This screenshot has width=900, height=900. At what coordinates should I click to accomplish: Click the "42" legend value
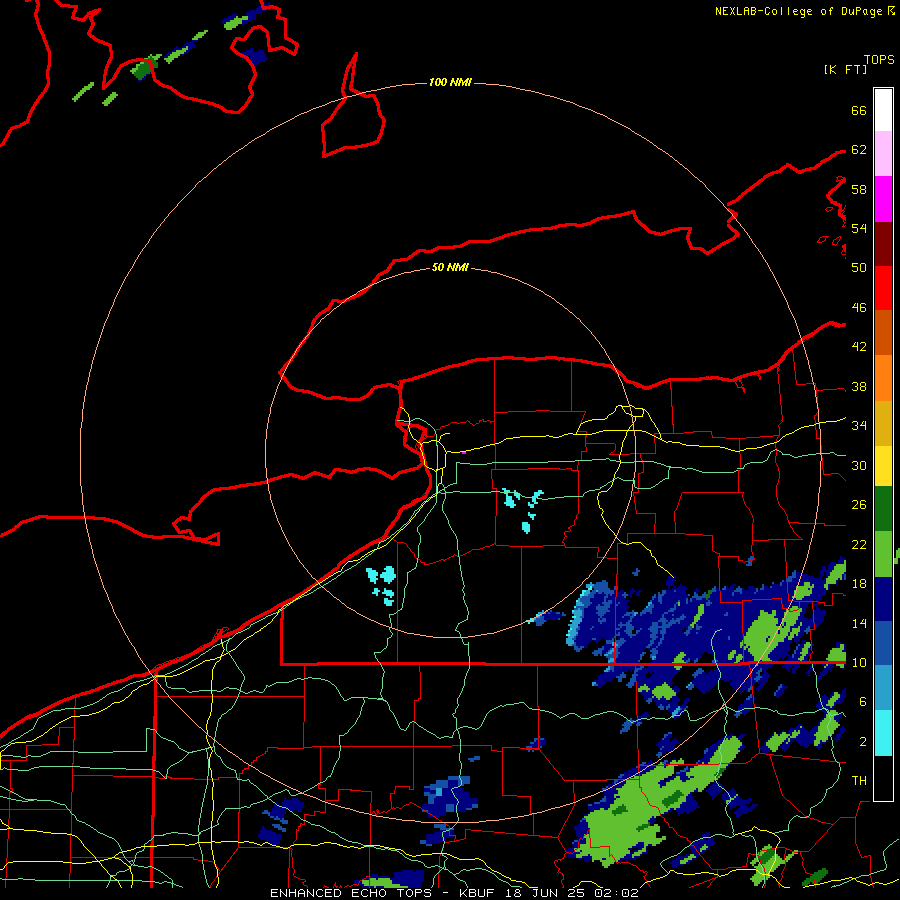click(x=859, y=347)
